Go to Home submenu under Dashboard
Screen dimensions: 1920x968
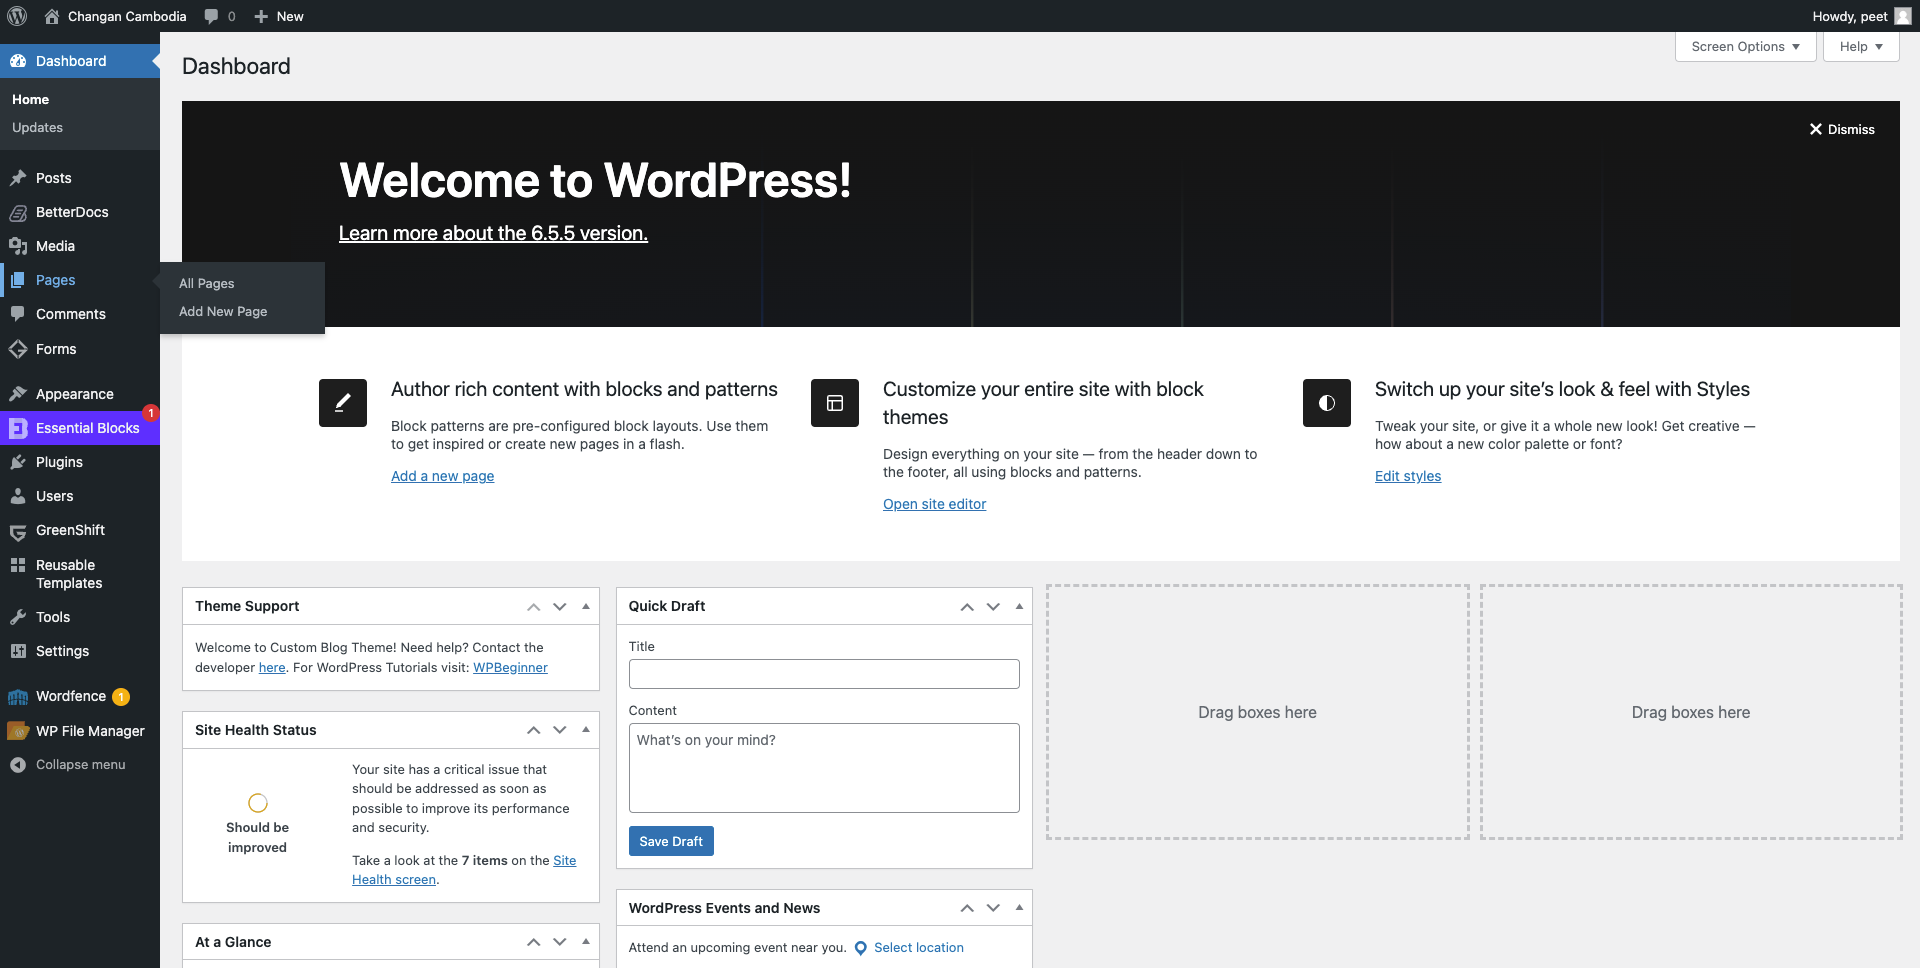coord(30,100)
